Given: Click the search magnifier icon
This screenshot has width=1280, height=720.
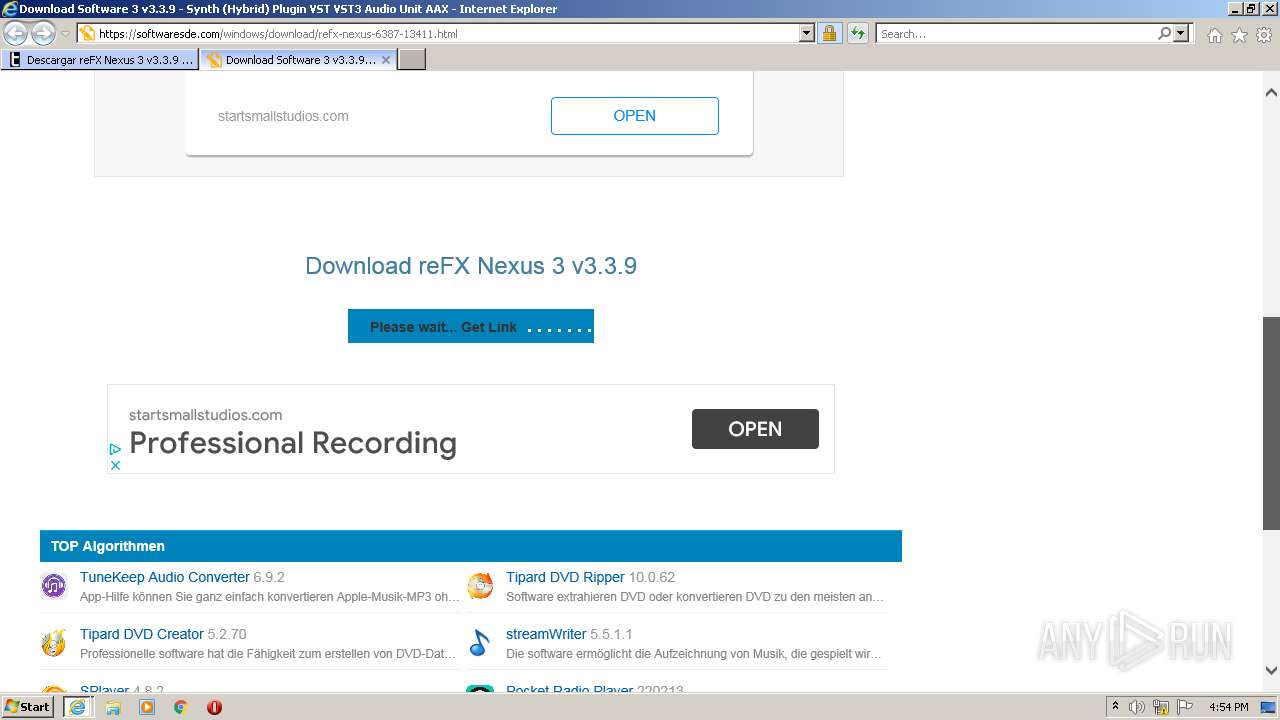Looking at the screenshot, I should [1164, 33].
